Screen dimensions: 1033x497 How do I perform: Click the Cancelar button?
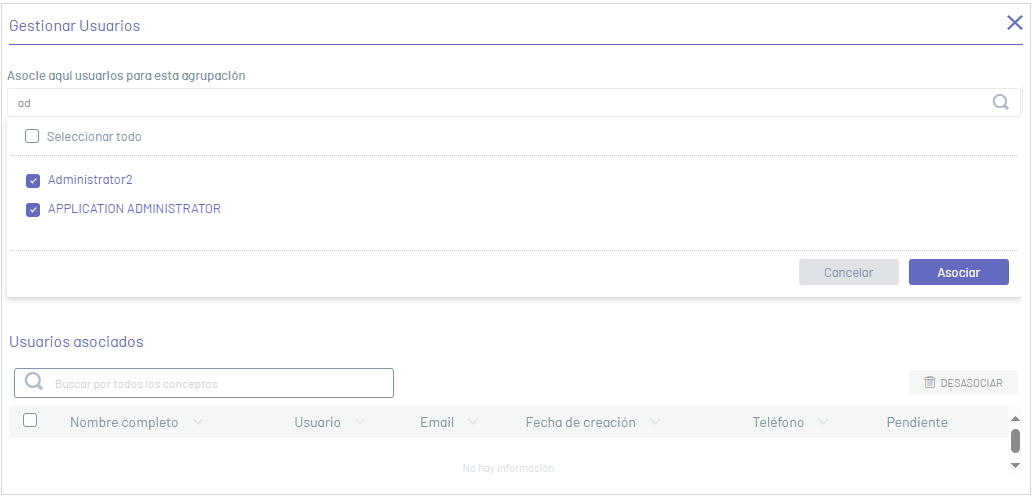pos(849,272)
